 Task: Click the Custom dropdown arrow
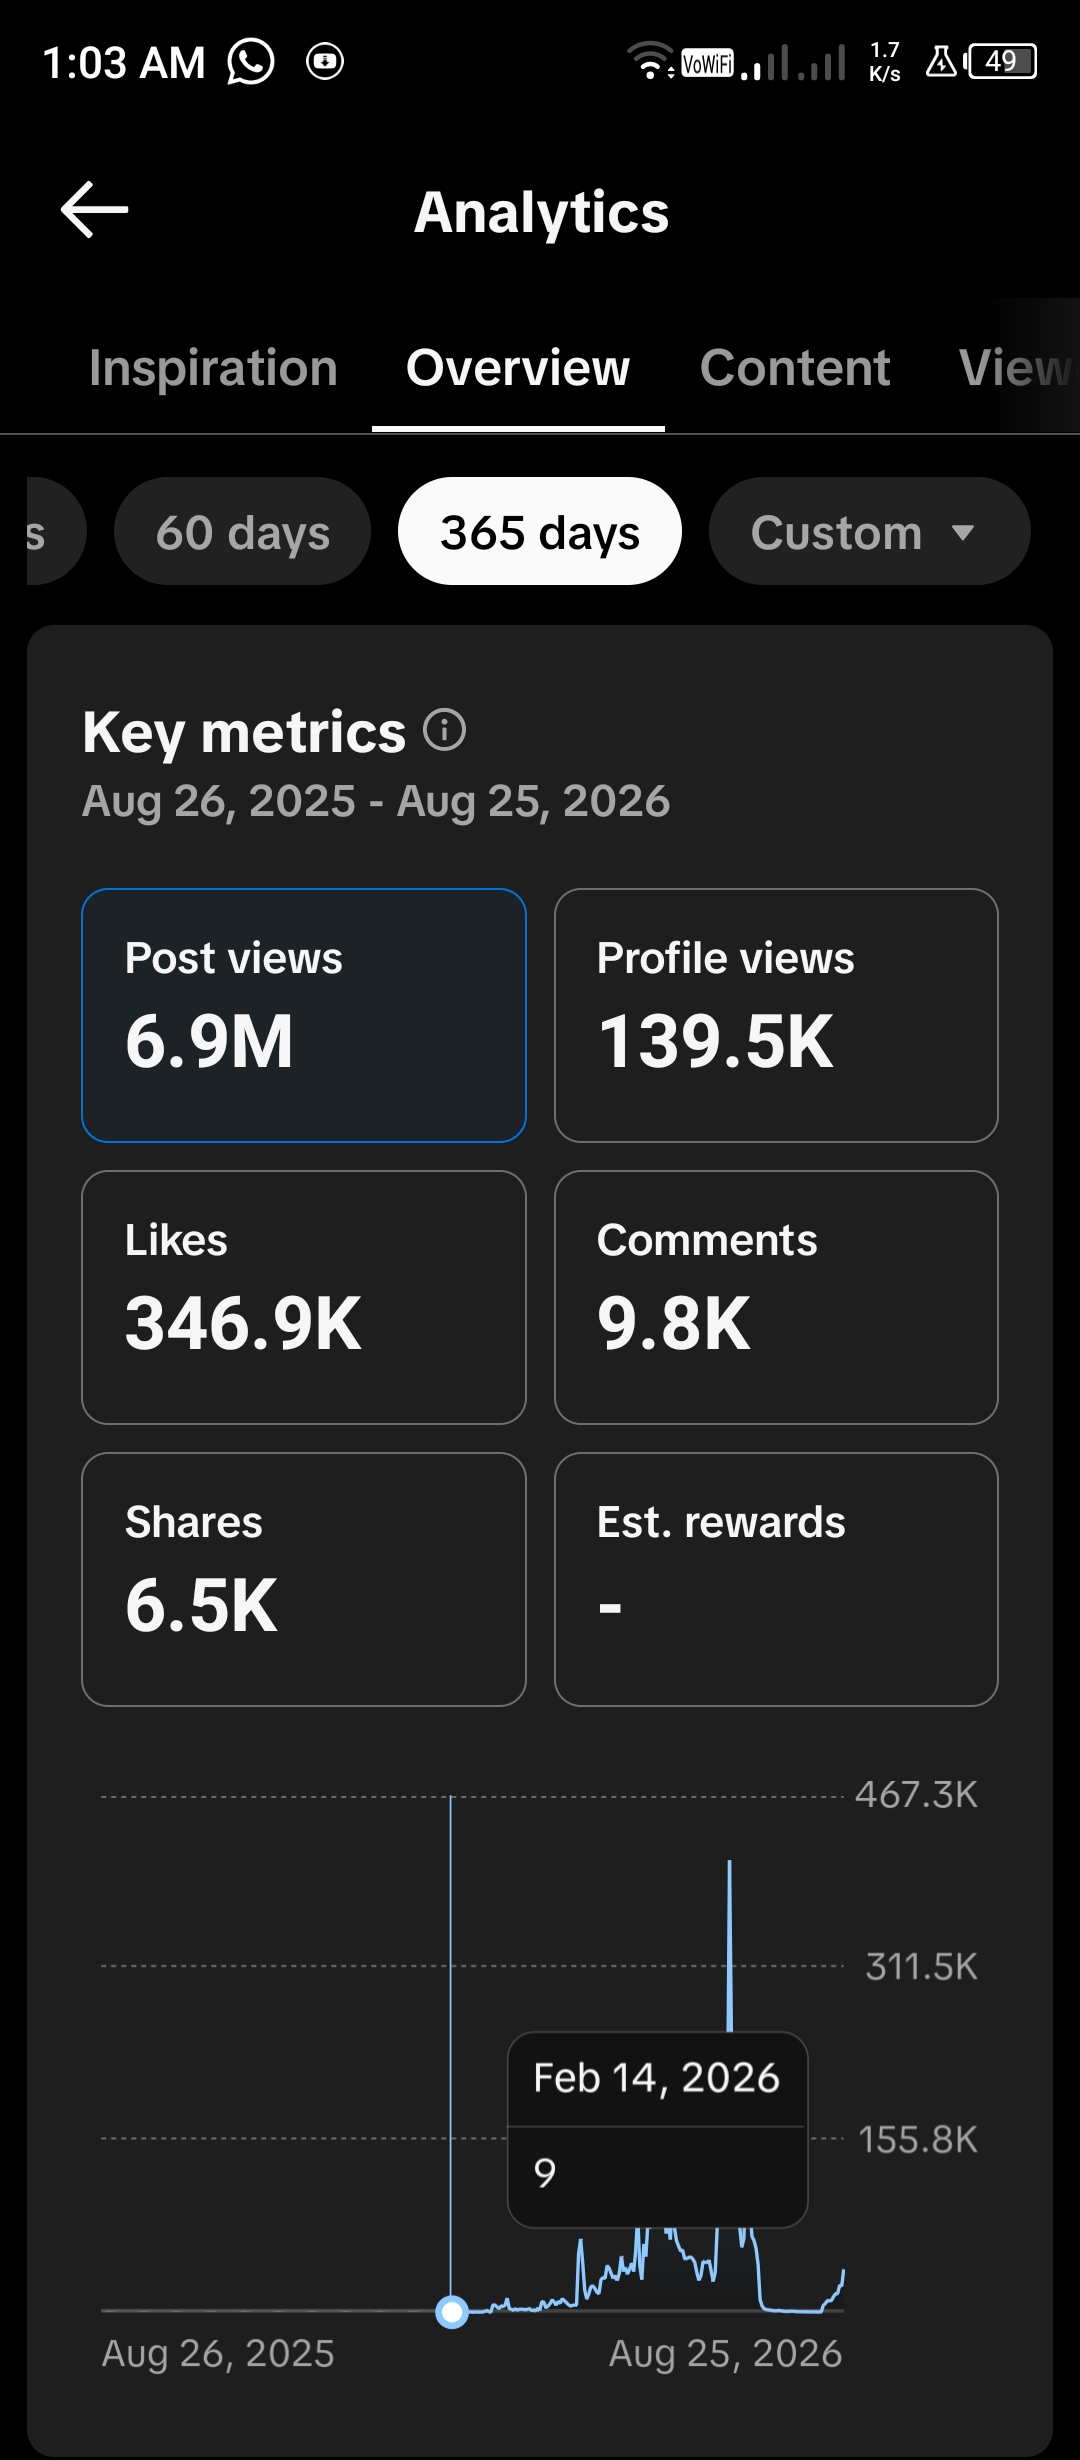tap(963, 533)
